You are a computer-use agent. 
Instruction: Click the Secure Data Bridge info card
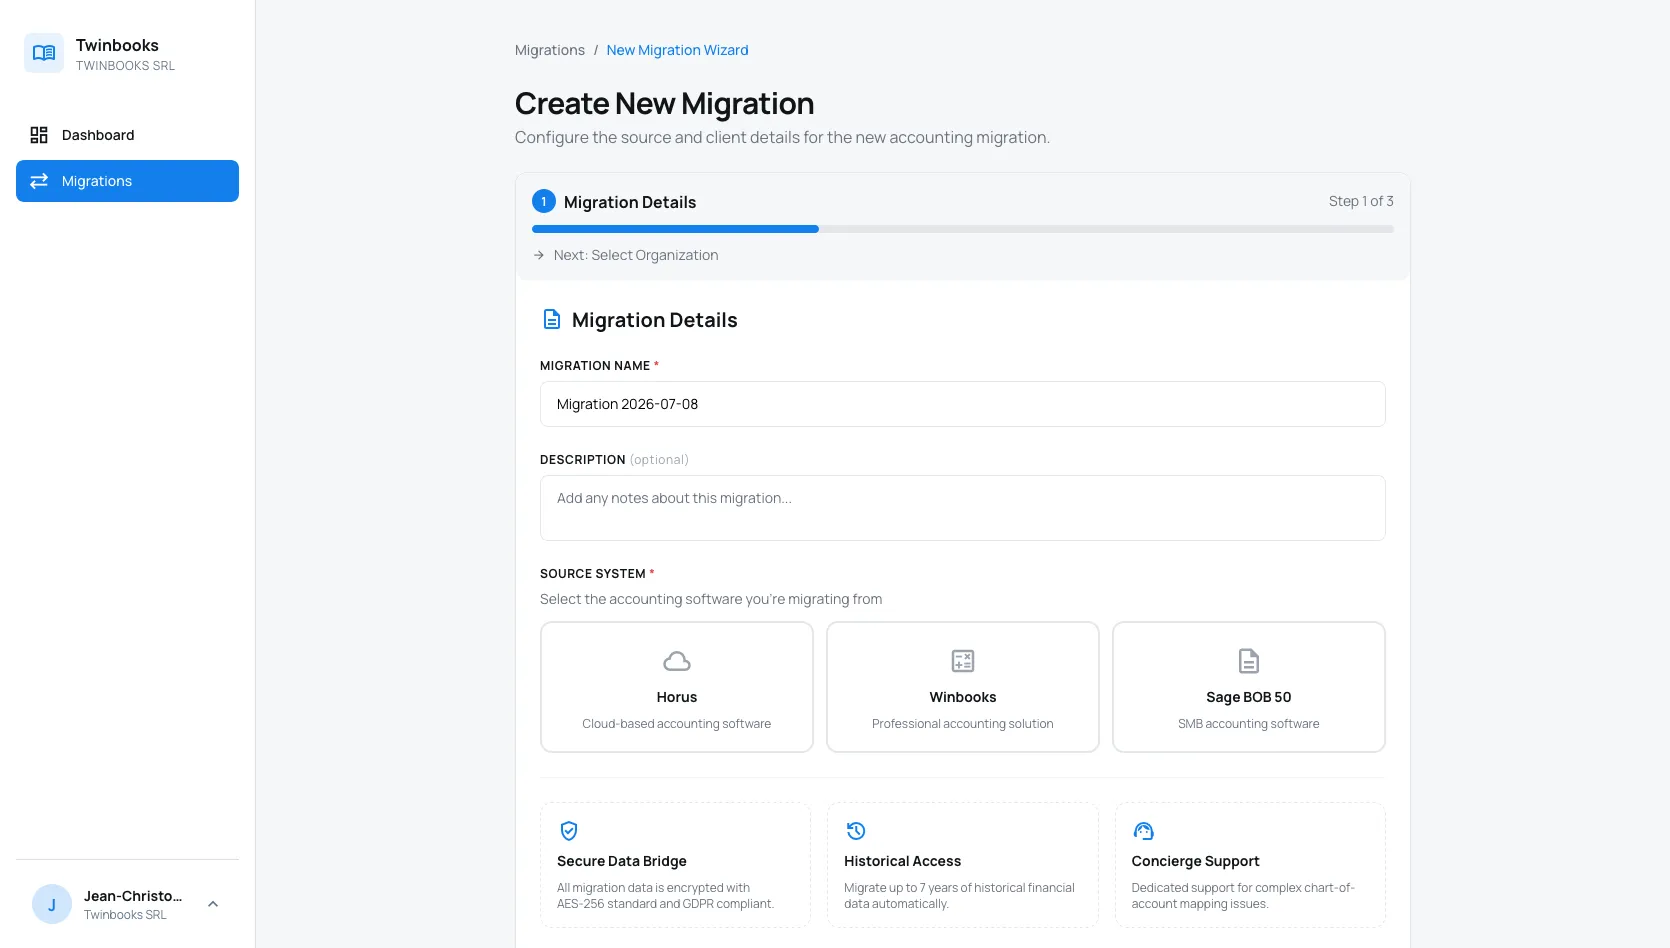click(x=675, y=865)
